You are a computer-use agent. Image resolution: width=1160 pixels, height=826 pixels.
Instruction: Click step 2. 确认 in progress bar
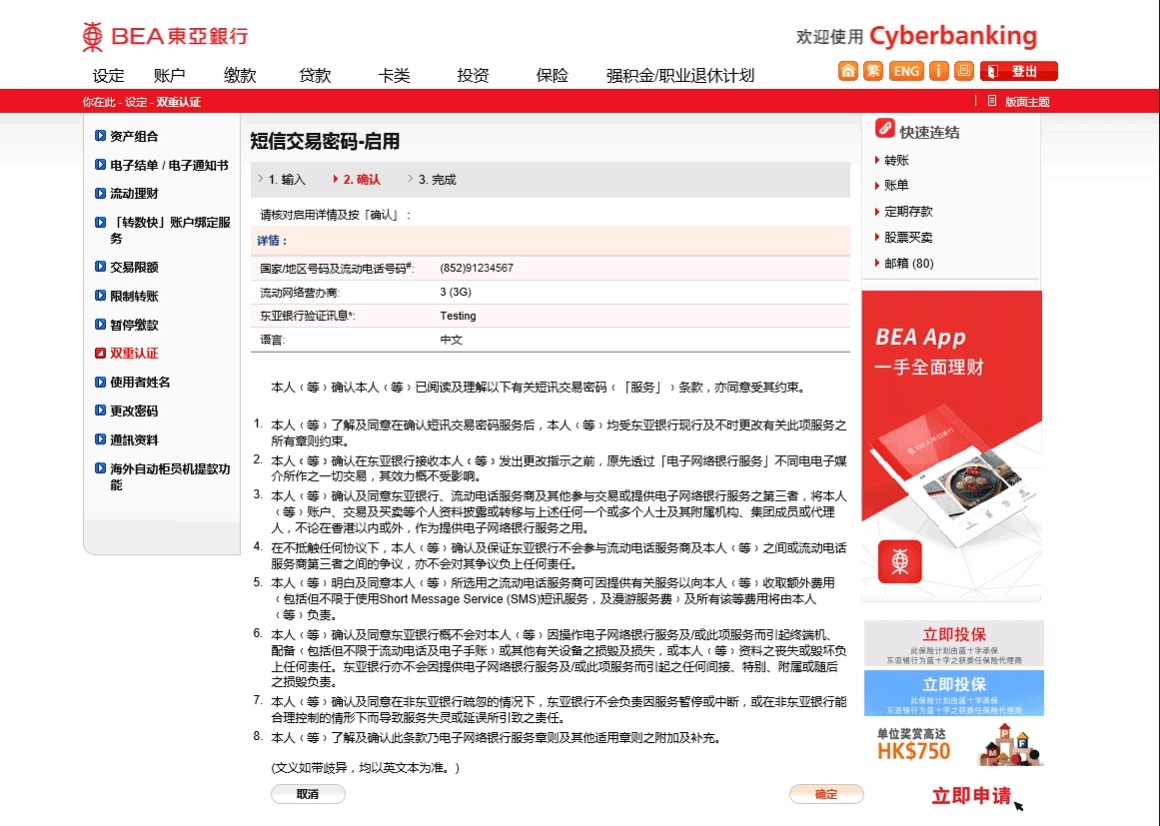362,180
